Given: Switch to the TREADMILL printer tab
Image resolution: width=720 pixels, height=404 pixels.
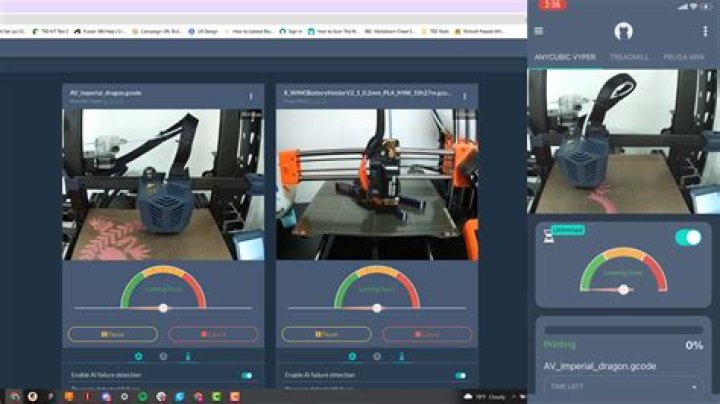Looking at the screenshot, I should tap(629, 57).
